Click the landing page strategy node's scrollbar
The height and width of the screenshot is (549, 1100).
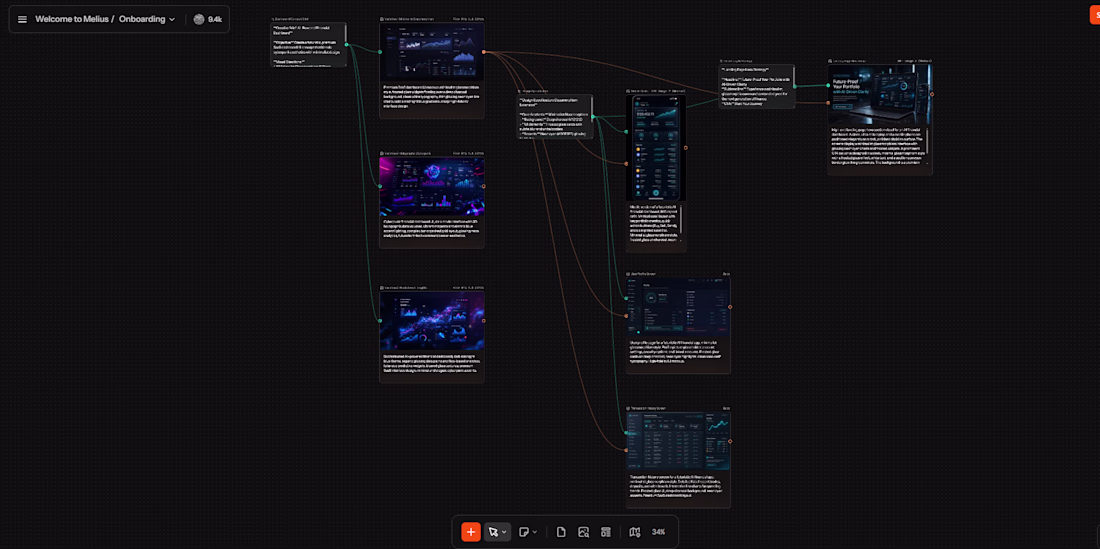[792, 76]
